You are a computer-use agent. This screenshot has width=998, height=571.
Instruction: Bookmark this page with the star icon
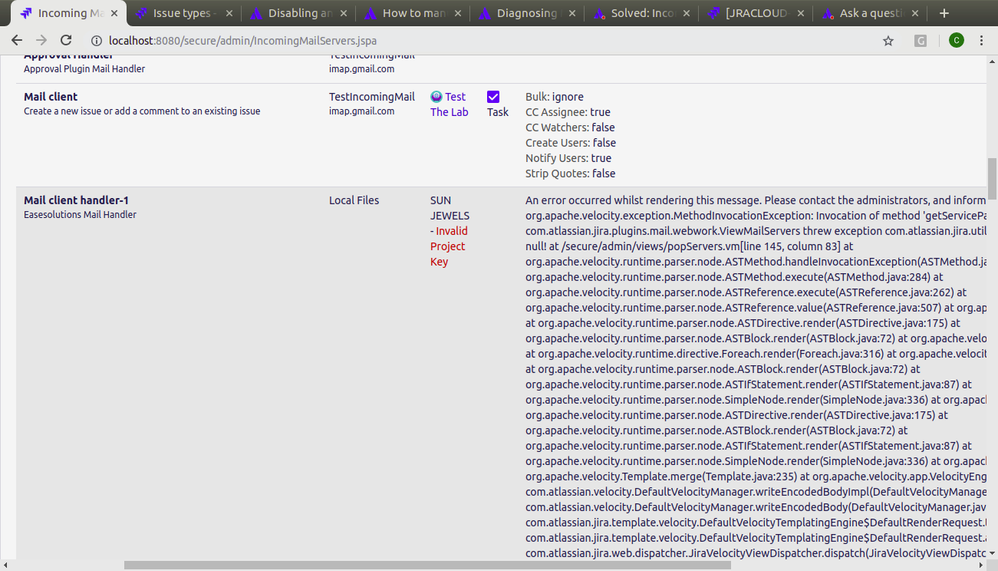888,41
